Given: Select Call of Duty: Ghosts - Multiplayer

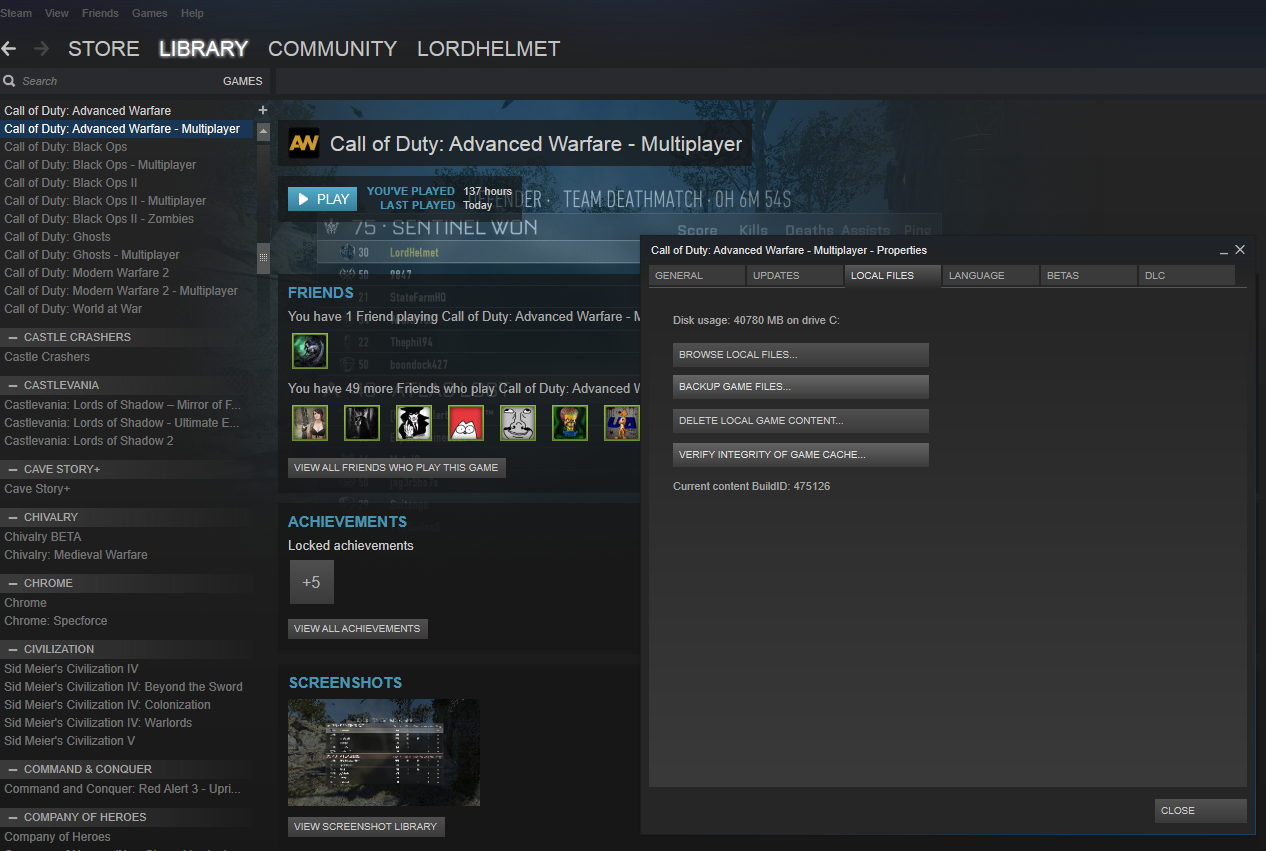Looking at the screenshot, I should coord(92,255).
